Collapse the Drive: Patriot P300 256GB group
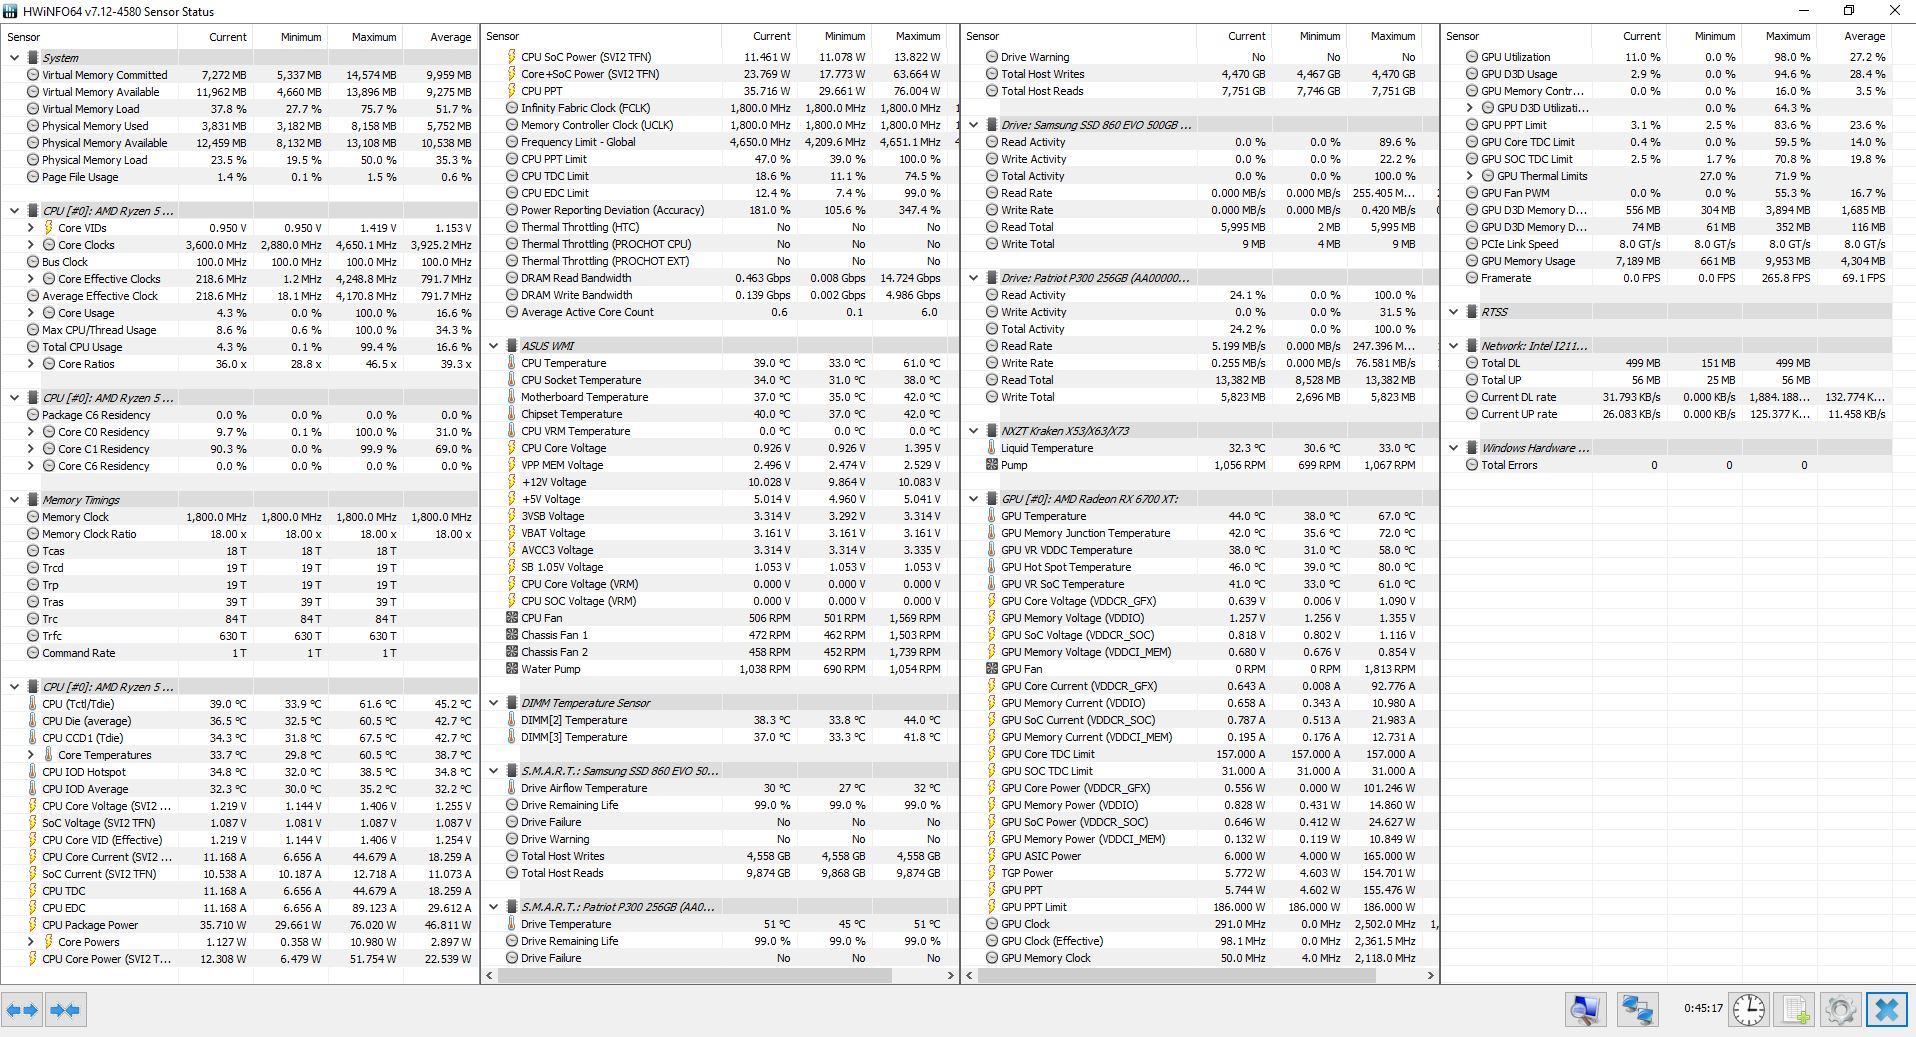 (974, 278)
